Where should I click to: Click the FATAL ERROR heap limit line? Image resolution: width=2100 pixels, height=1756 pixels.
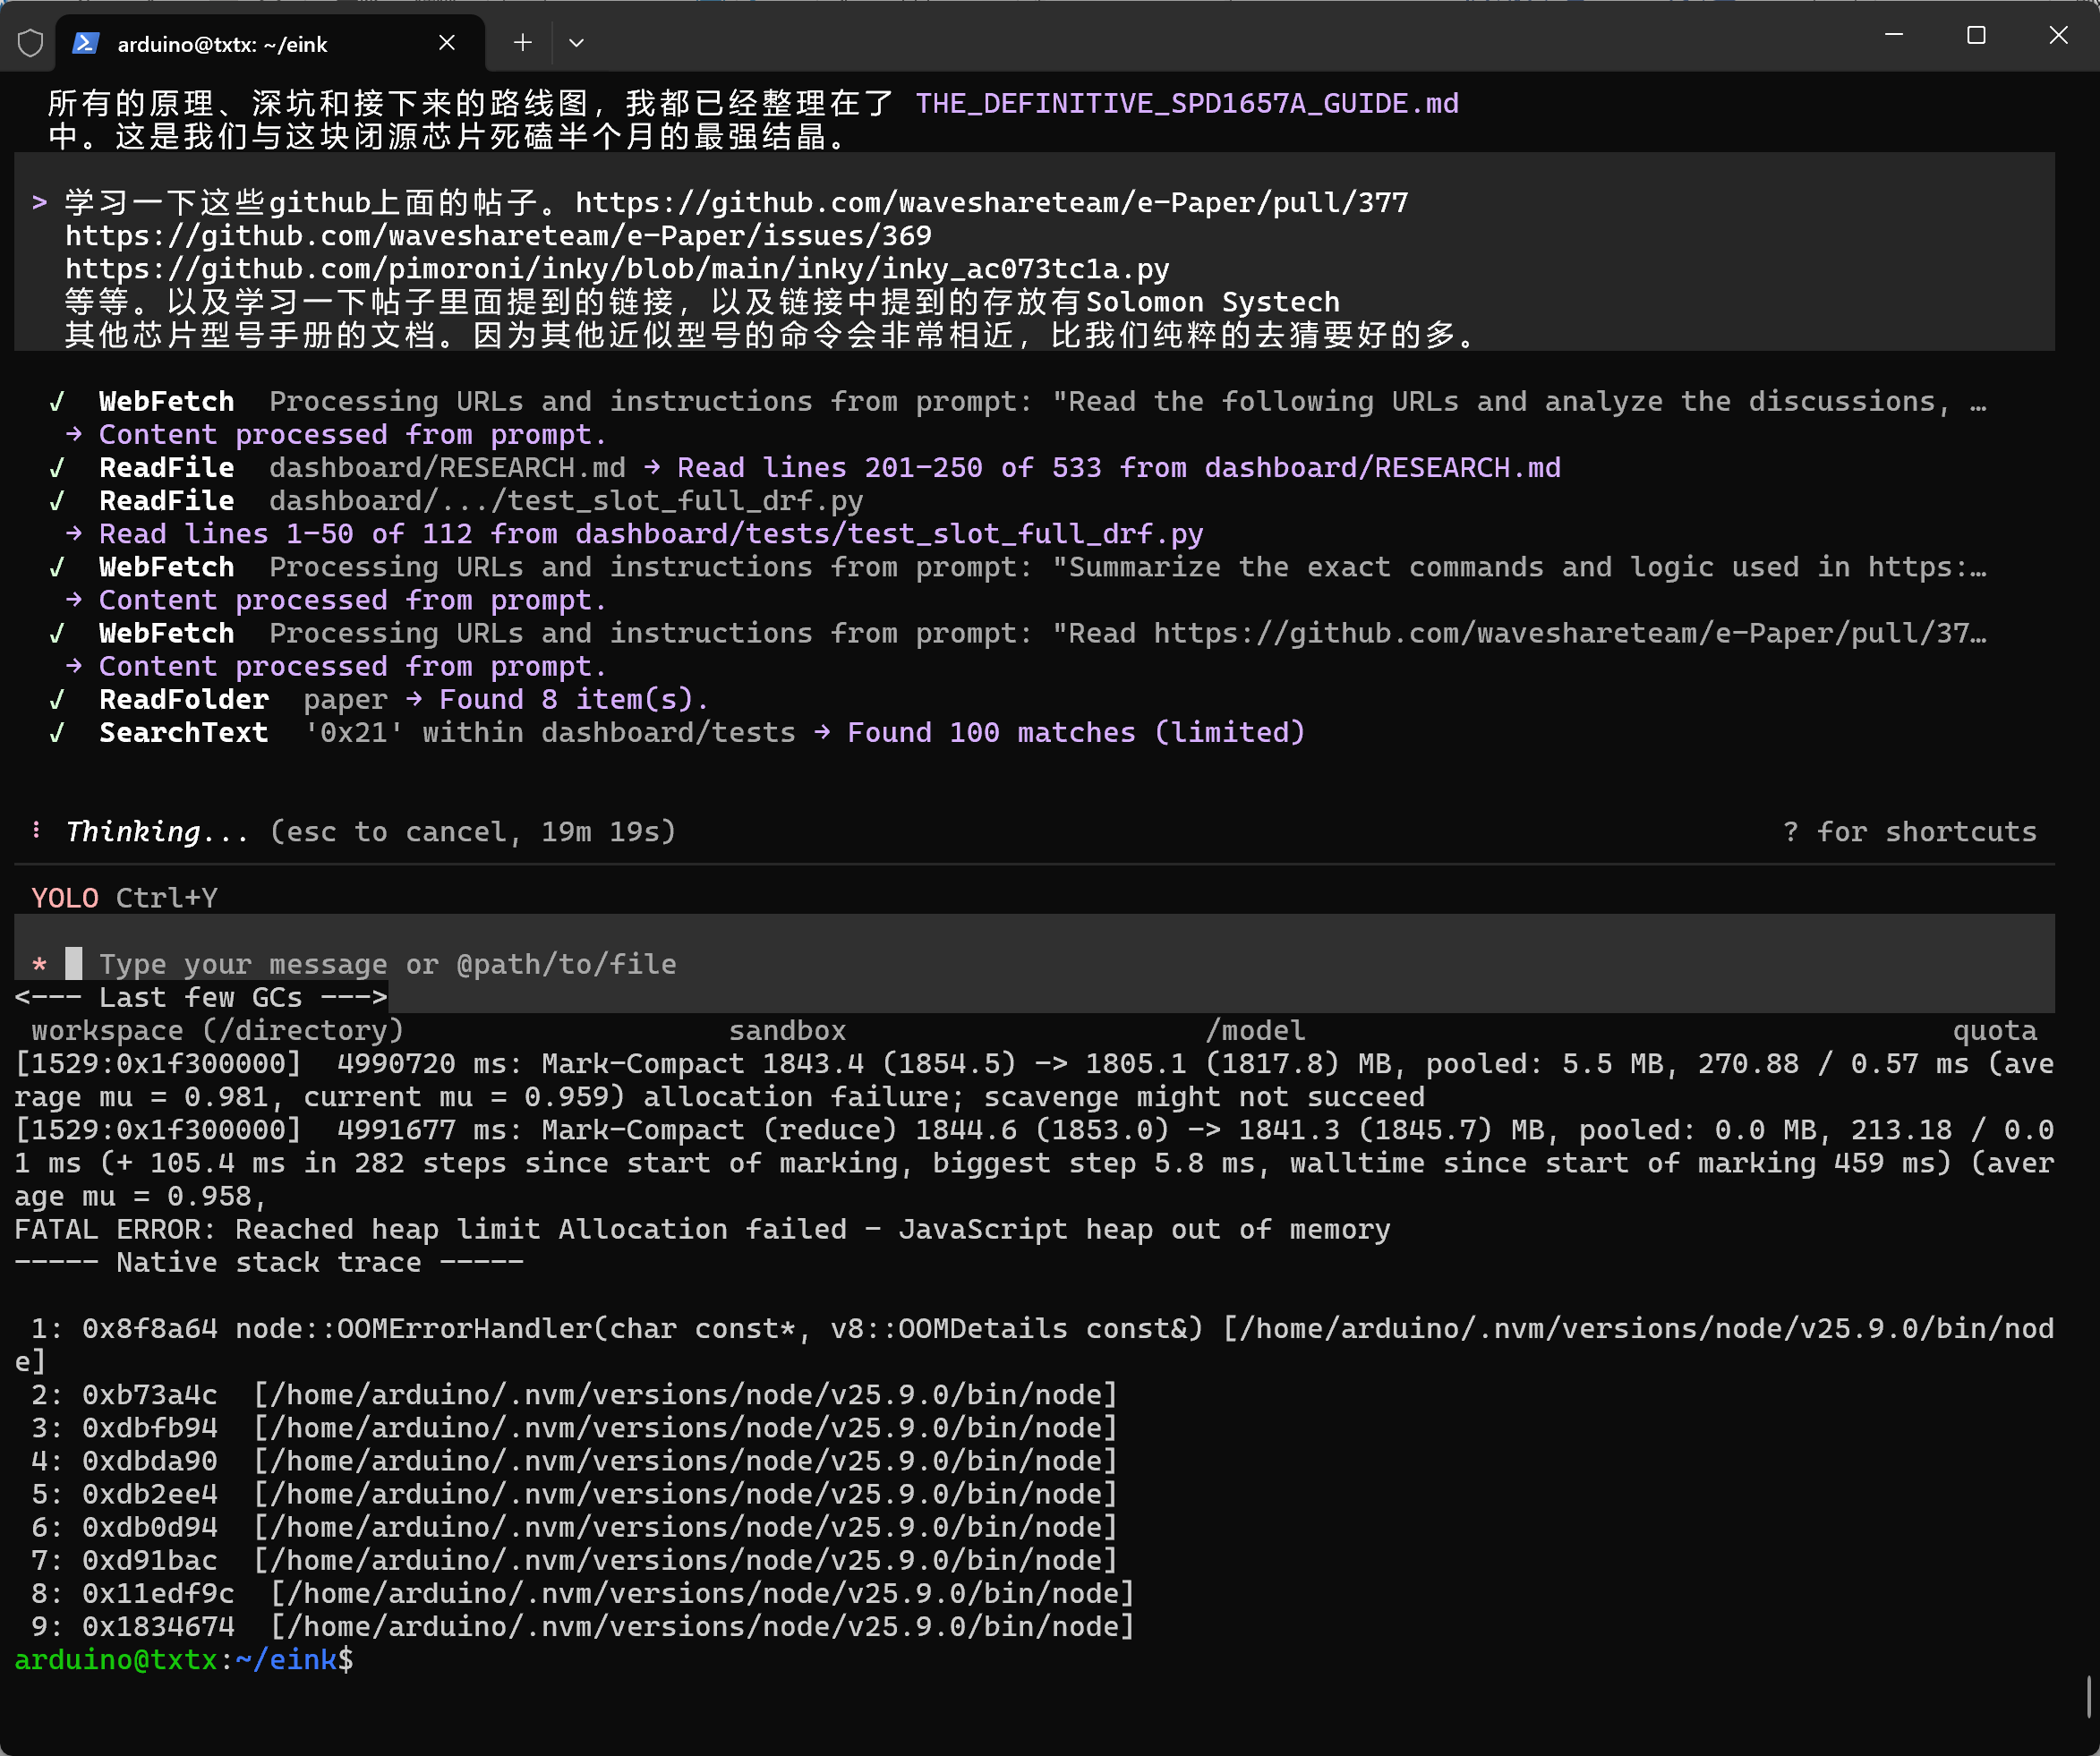coord(702,1229)
